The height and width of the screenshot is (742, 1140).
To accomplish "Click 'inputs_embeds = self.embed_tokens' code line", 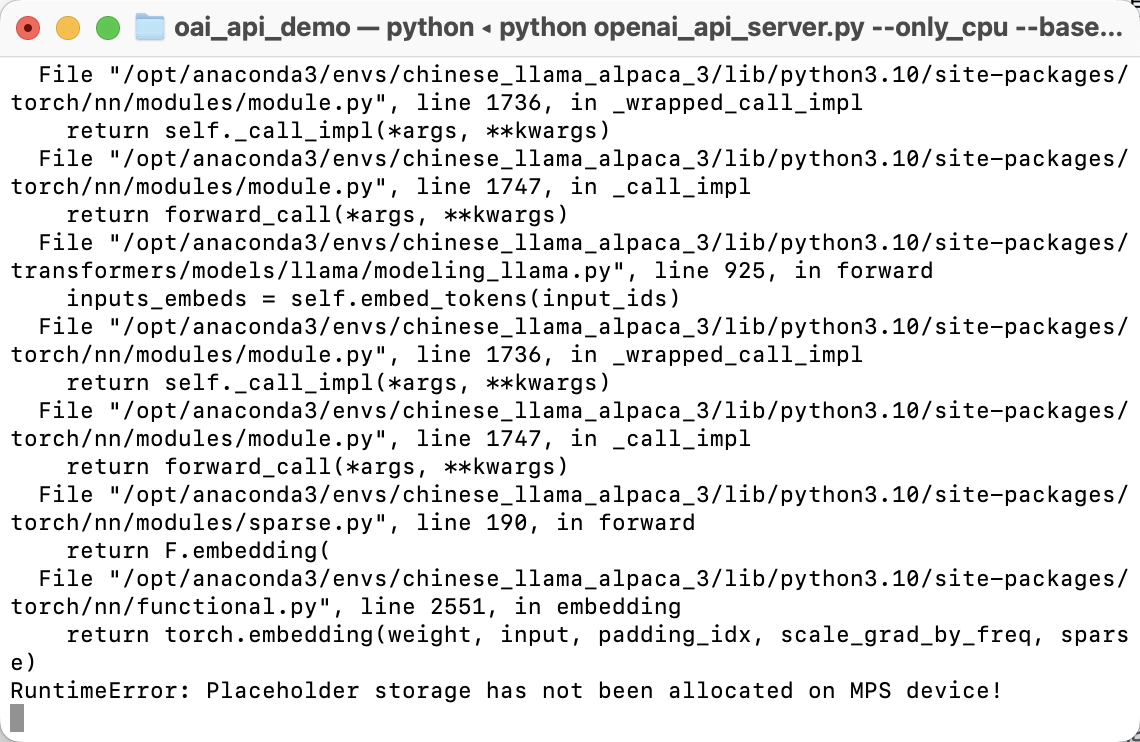I will point(373,298).
